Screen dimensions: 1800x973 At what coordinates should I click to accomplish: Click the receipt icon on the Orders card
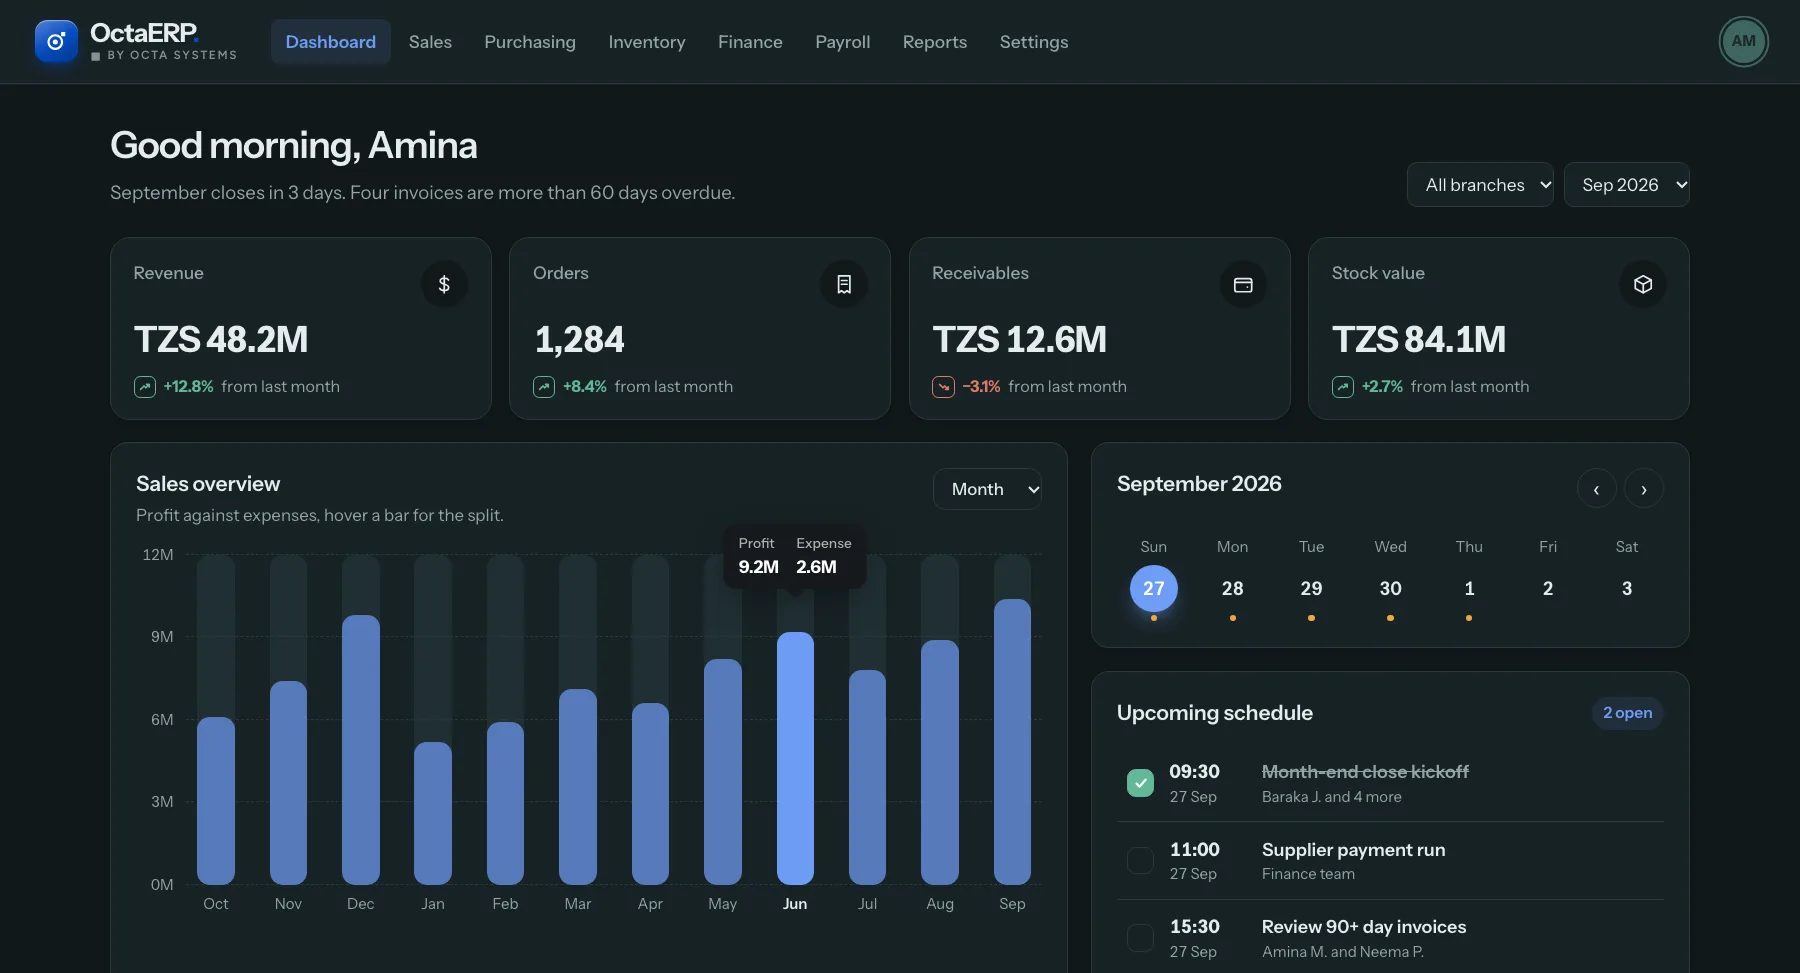pos(844,285)
